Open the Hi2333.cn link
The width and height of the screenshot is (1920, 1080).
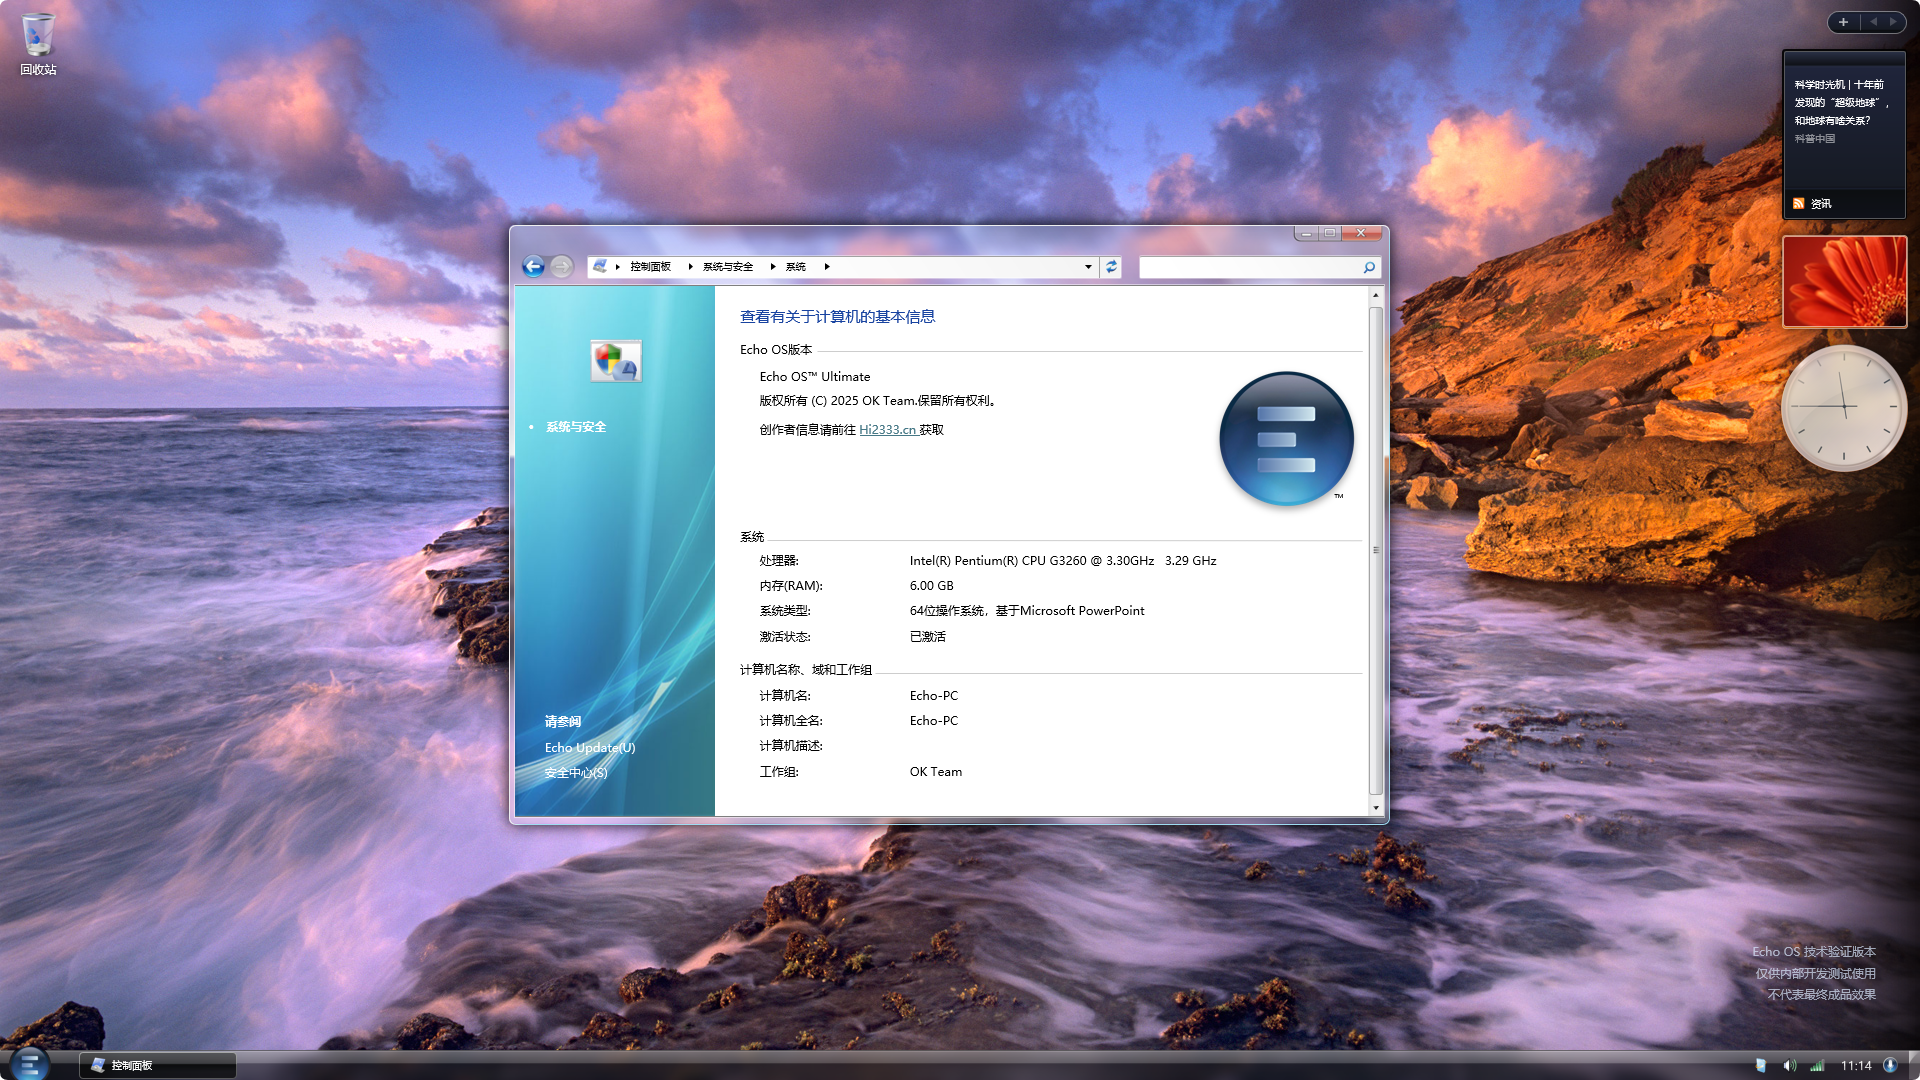tap(887, 430)
